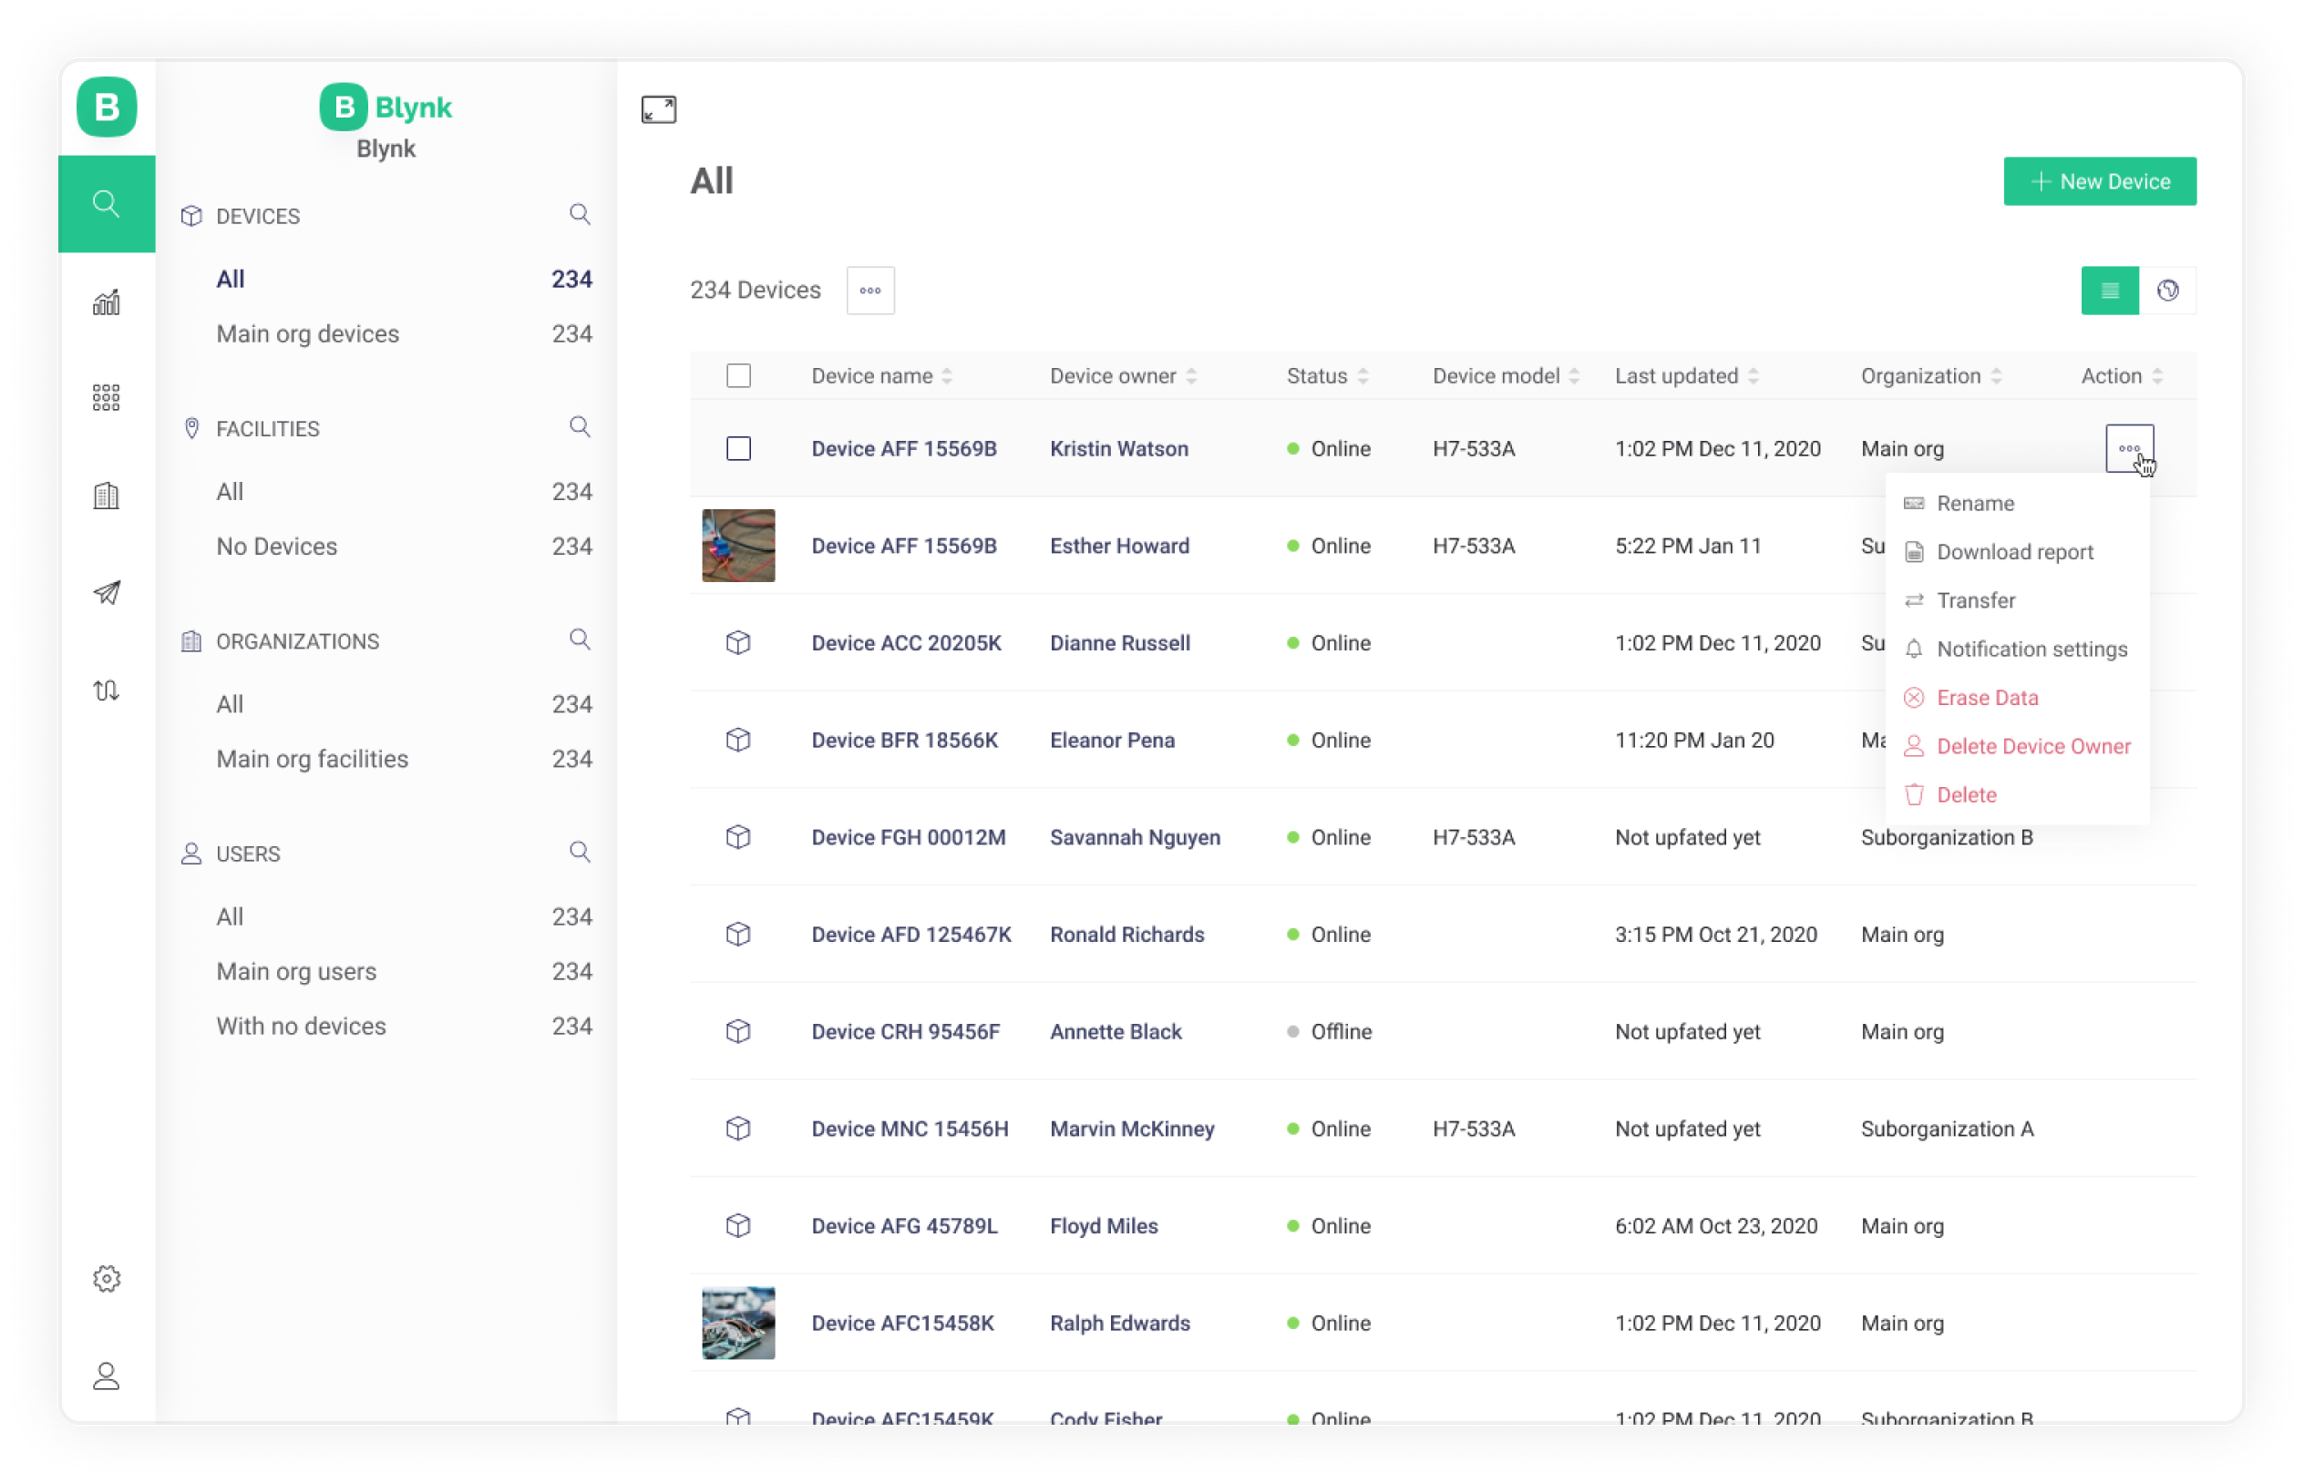Image resolution: width=2304 pixels, height=1483 pixels.
Task: Open the grid apps sidebar icon
Action: [x=106, y=398]
